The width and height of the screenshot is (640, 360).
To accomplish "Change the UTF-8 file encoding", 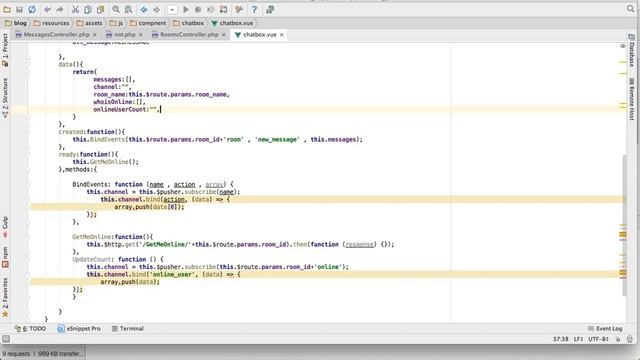I will pyautogui.click(x=598, y=339).
